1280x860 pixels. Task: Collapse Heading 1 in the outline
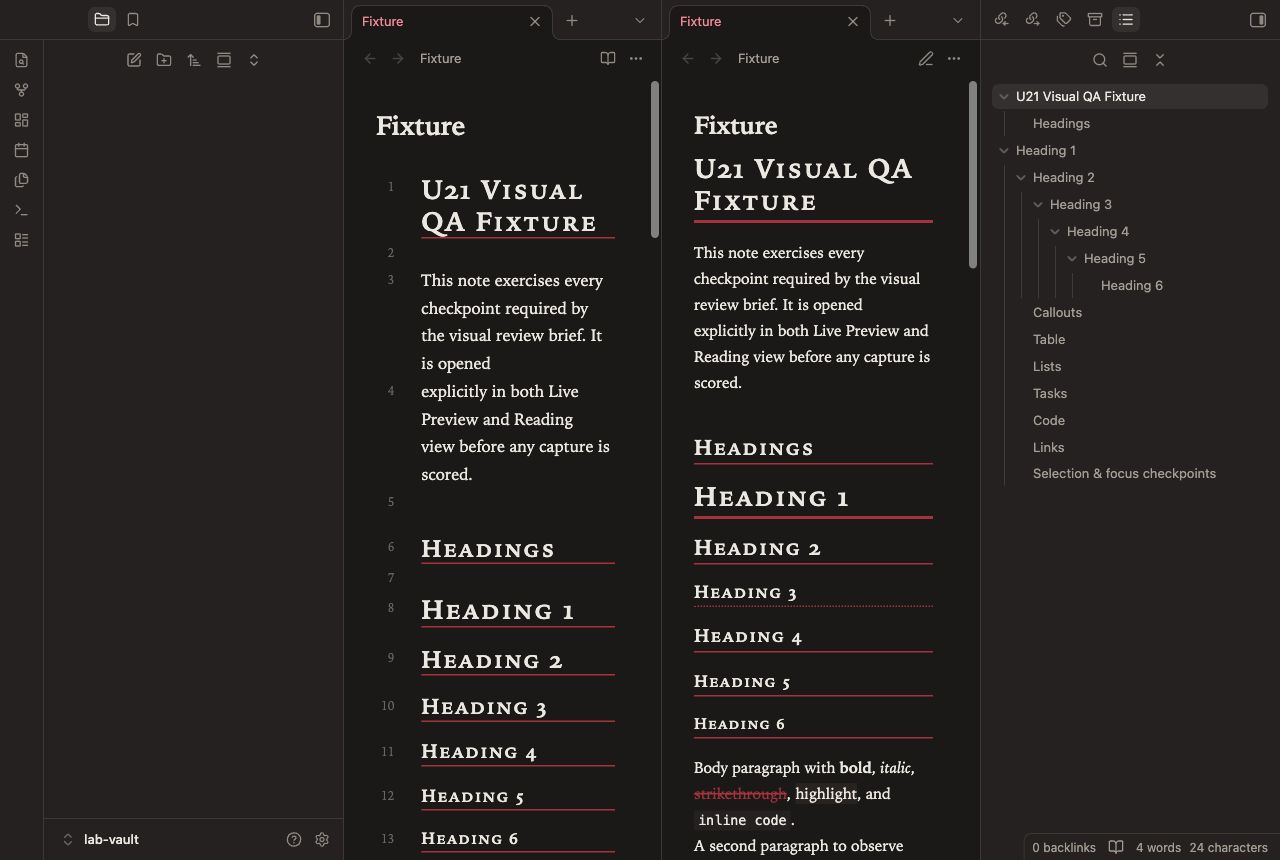pyautogui.click(x=1004, y=151)
